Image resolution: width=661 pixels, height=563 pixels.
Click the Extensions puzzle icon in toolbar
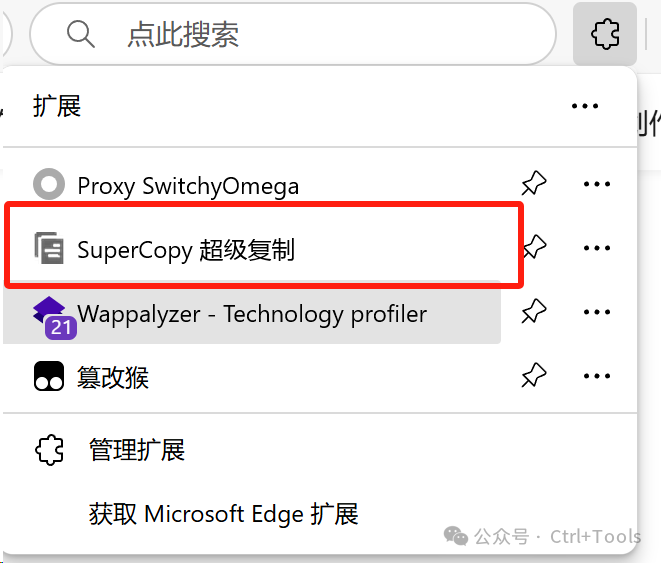604,35
